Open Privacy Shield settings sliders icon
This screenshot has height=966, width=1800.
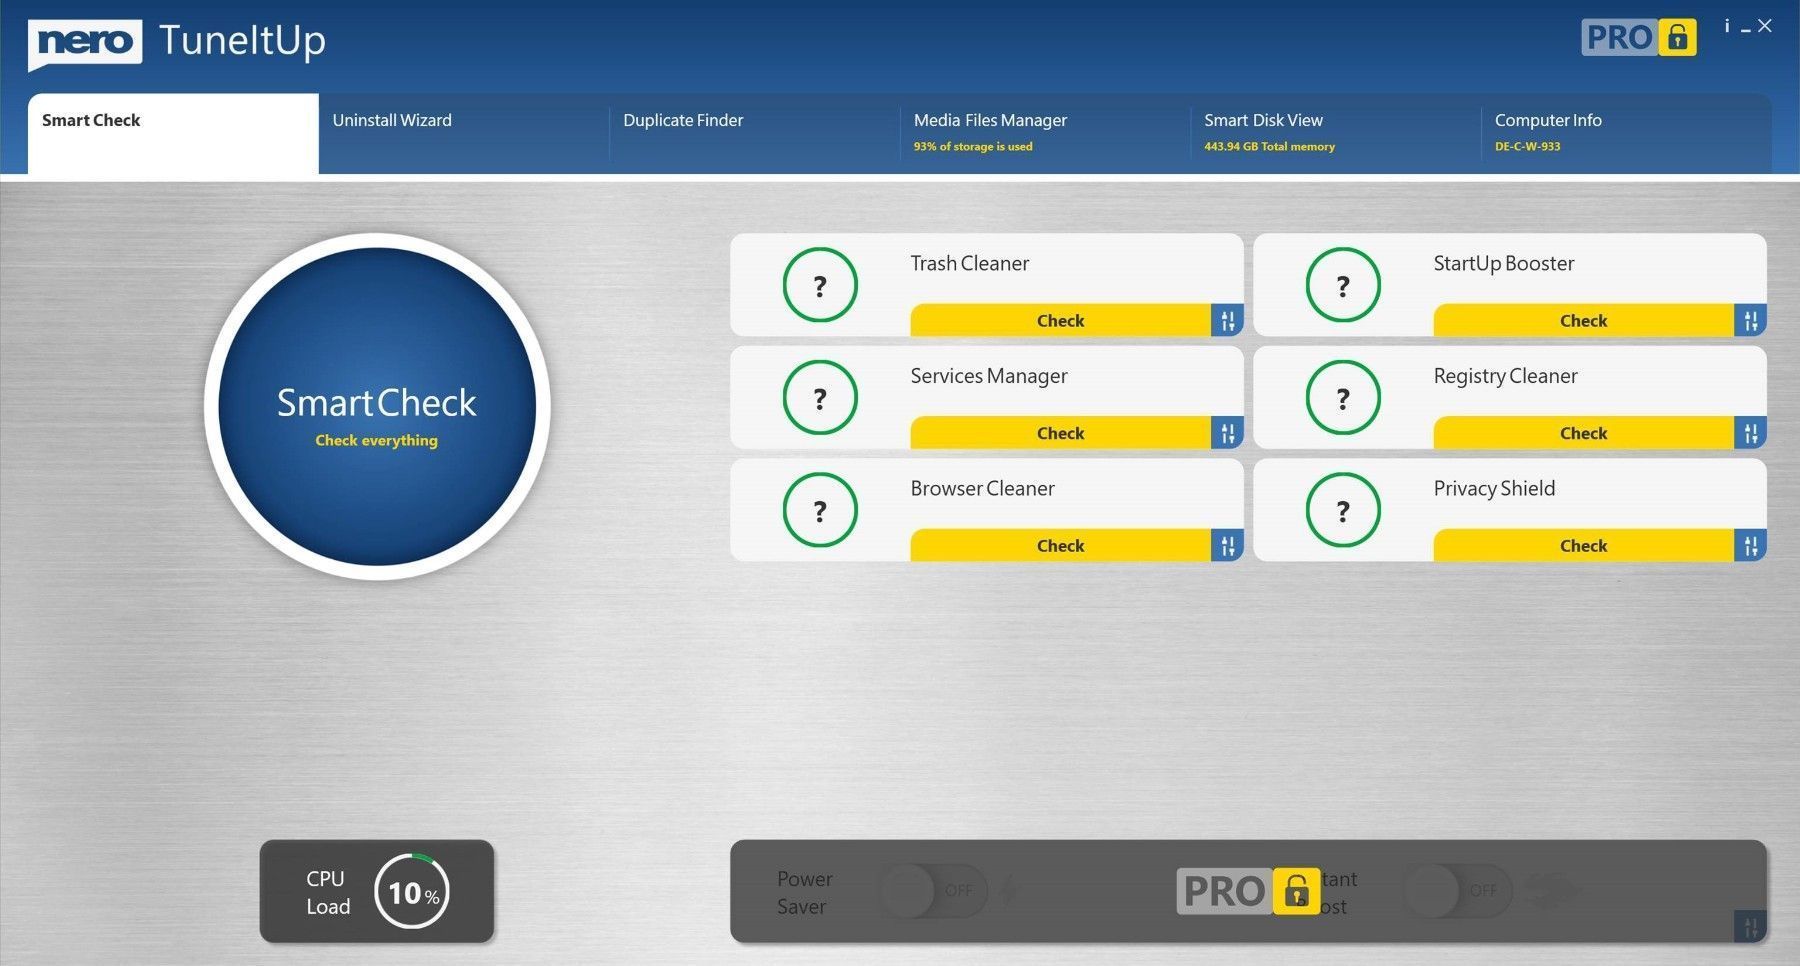point(1750,545)
